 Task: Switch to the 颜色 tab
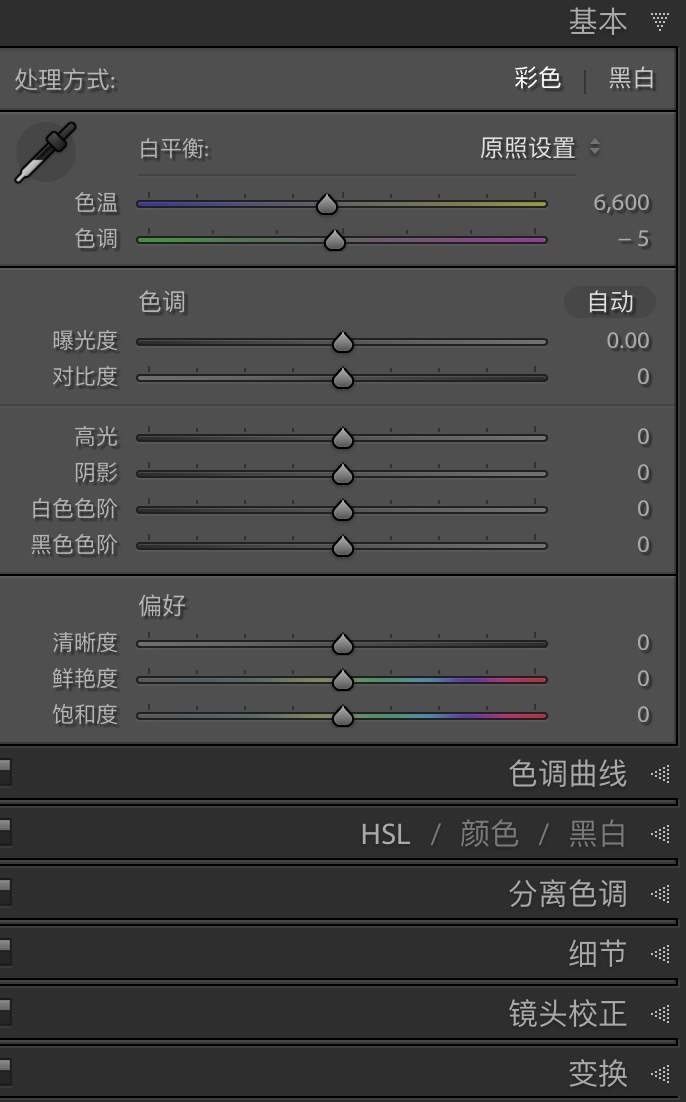(x=489, y=834)
